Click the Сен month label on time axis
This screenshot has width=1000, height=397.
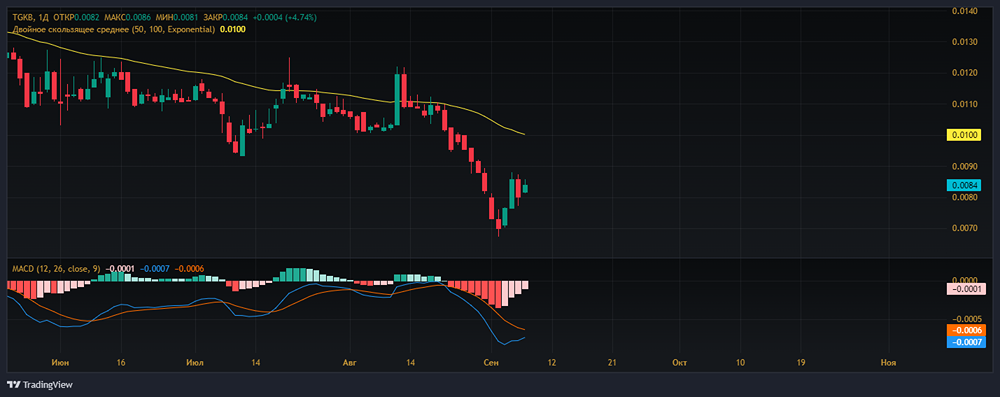[x=491, y=363]
